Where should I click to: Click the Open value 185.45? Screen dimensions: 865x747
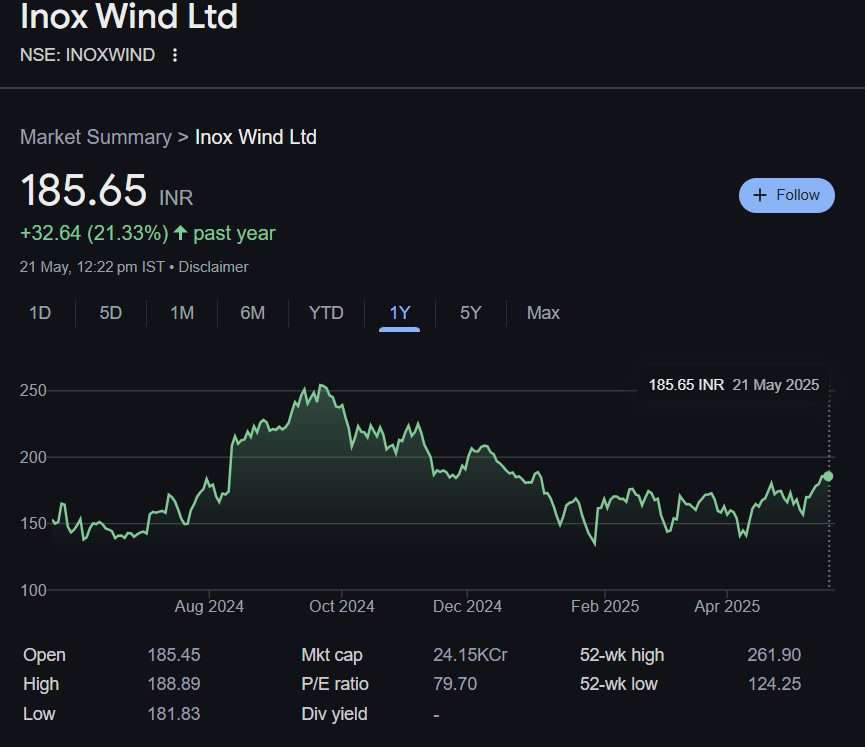(174, 655)
